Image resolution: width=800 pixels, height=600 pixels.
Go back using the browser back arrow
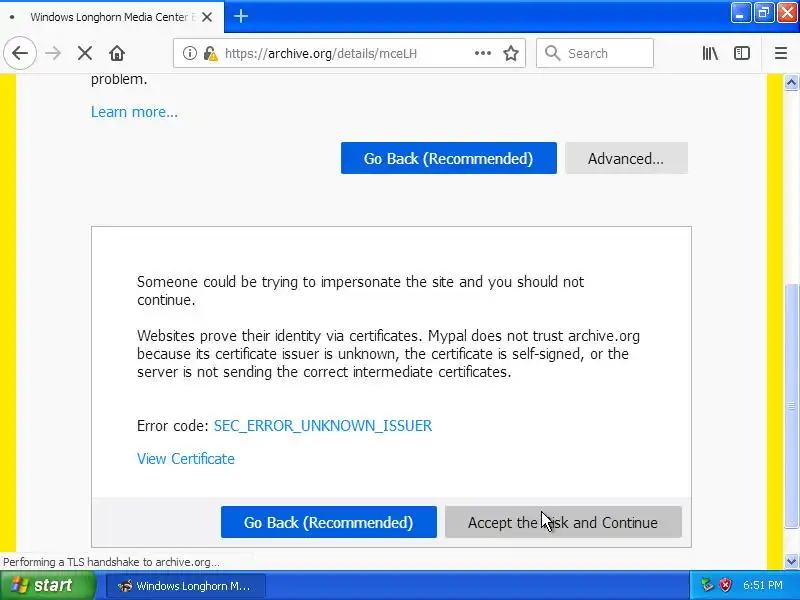coord(20,53)
